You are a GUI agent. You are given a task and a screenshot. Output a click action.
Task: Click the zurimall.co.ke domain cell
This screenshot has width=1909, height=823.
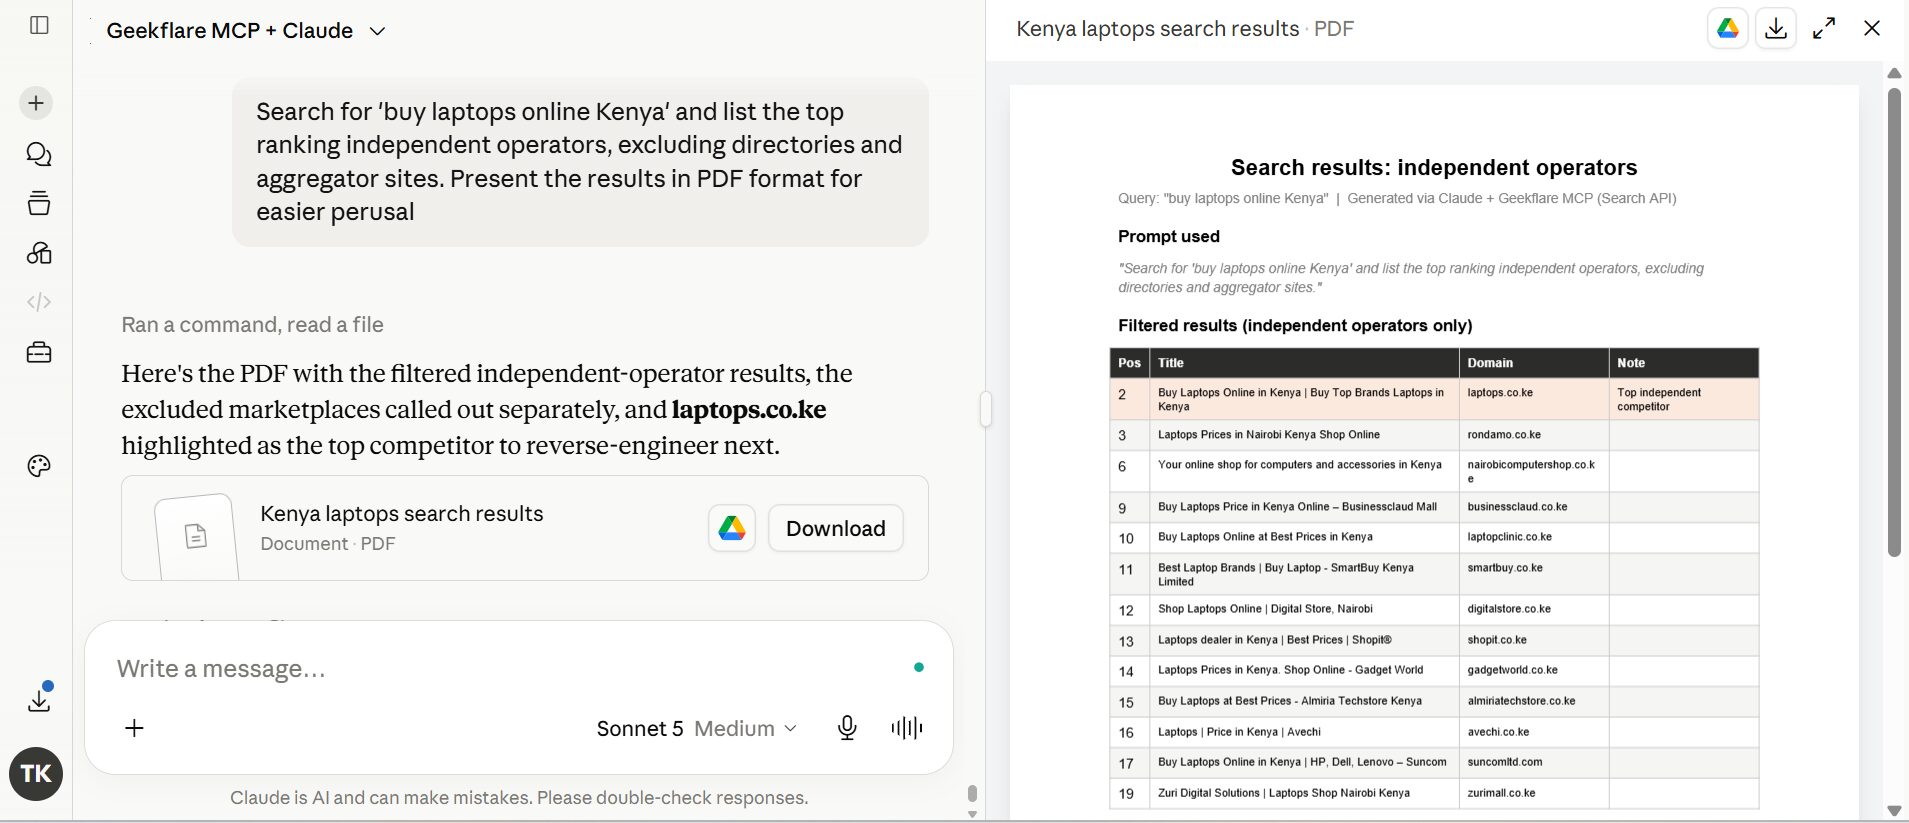coord(1534,793)
